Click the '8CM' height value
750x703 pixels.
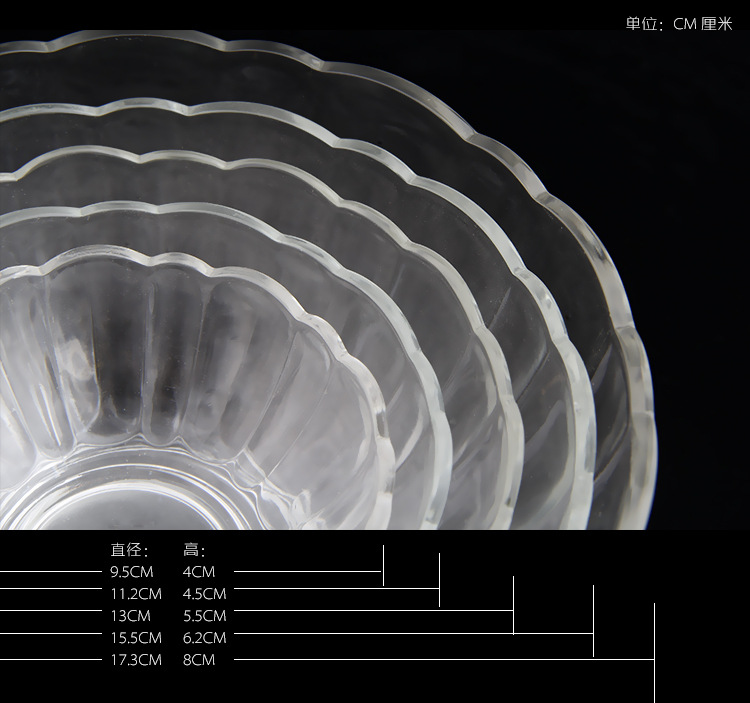pos(199,660)
